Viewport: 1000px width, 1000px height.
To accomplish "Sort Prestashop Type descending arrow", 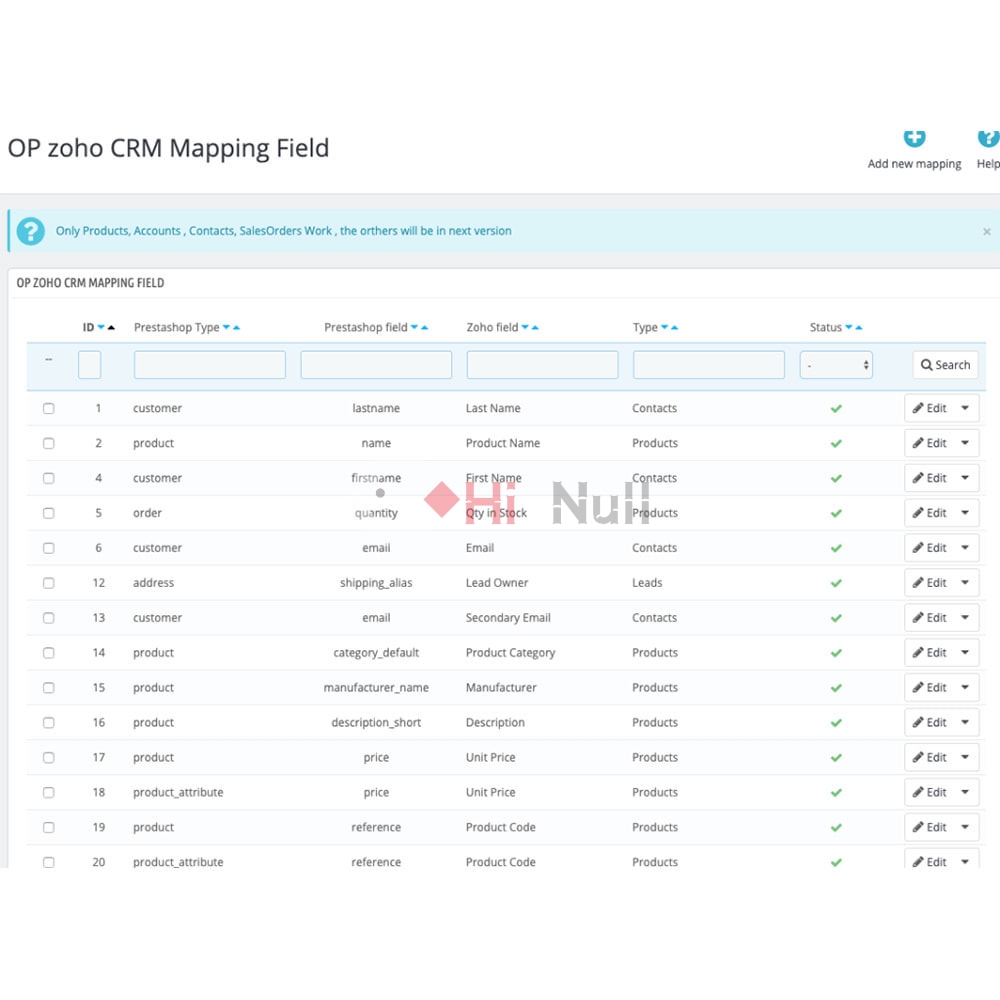I will coord(226,327).
